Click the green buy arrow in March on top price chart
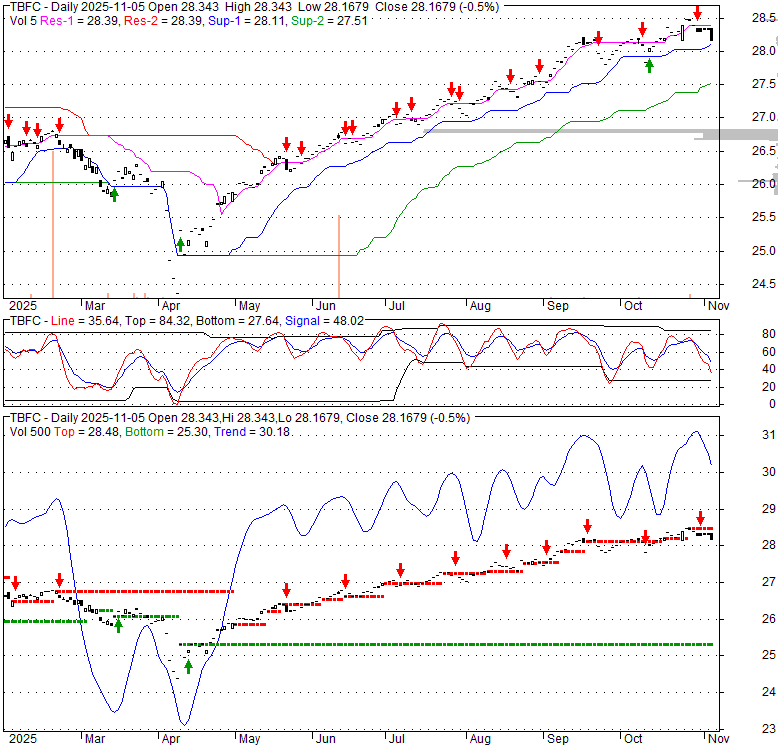This screenshot has height=745, width=780. click(x=114, y=195)
